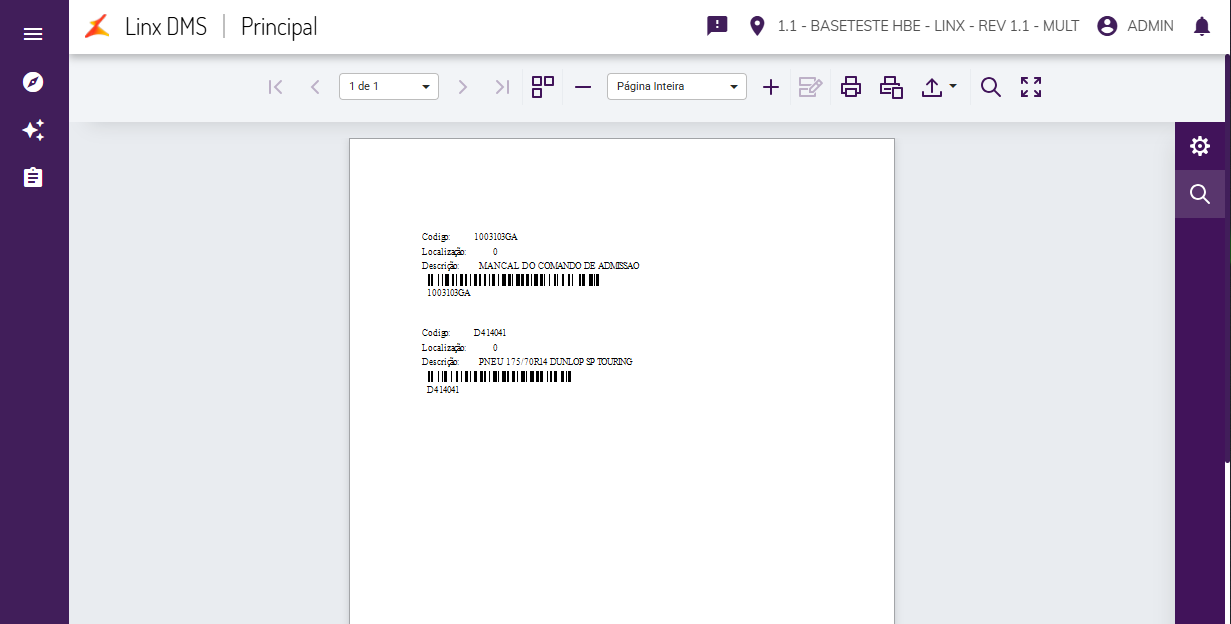Go to next page of report
The width and height of the screenshot is (1231, 624).
point(462,87)
